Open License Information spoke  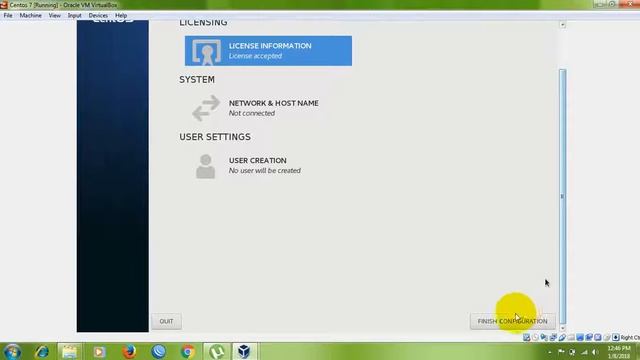268,51
